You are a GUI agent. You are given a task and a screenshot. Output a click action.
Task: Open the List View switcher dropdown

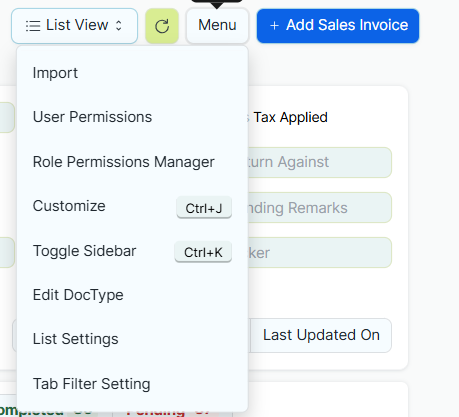click(x=74, y=26)
